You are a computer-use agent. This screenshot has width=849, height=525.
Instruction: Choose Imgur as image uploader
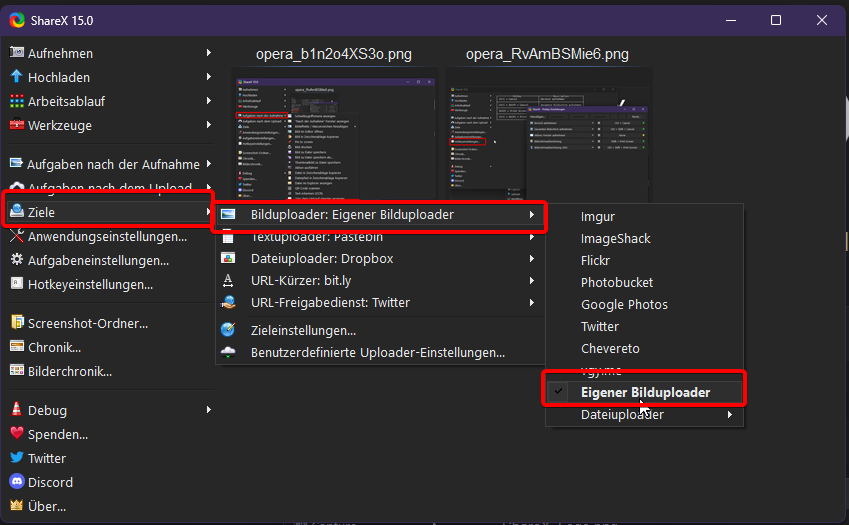(x=598, y=217)
